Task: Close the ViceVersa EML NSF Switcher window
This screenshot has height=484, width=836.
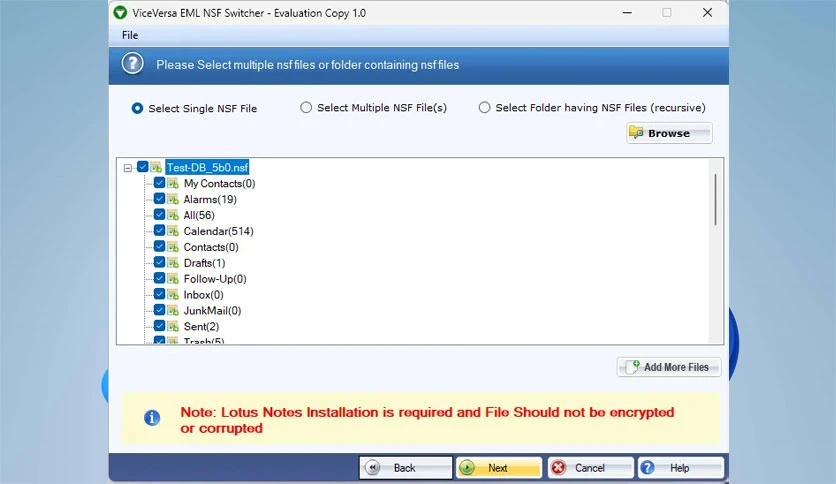Action: 707,12
